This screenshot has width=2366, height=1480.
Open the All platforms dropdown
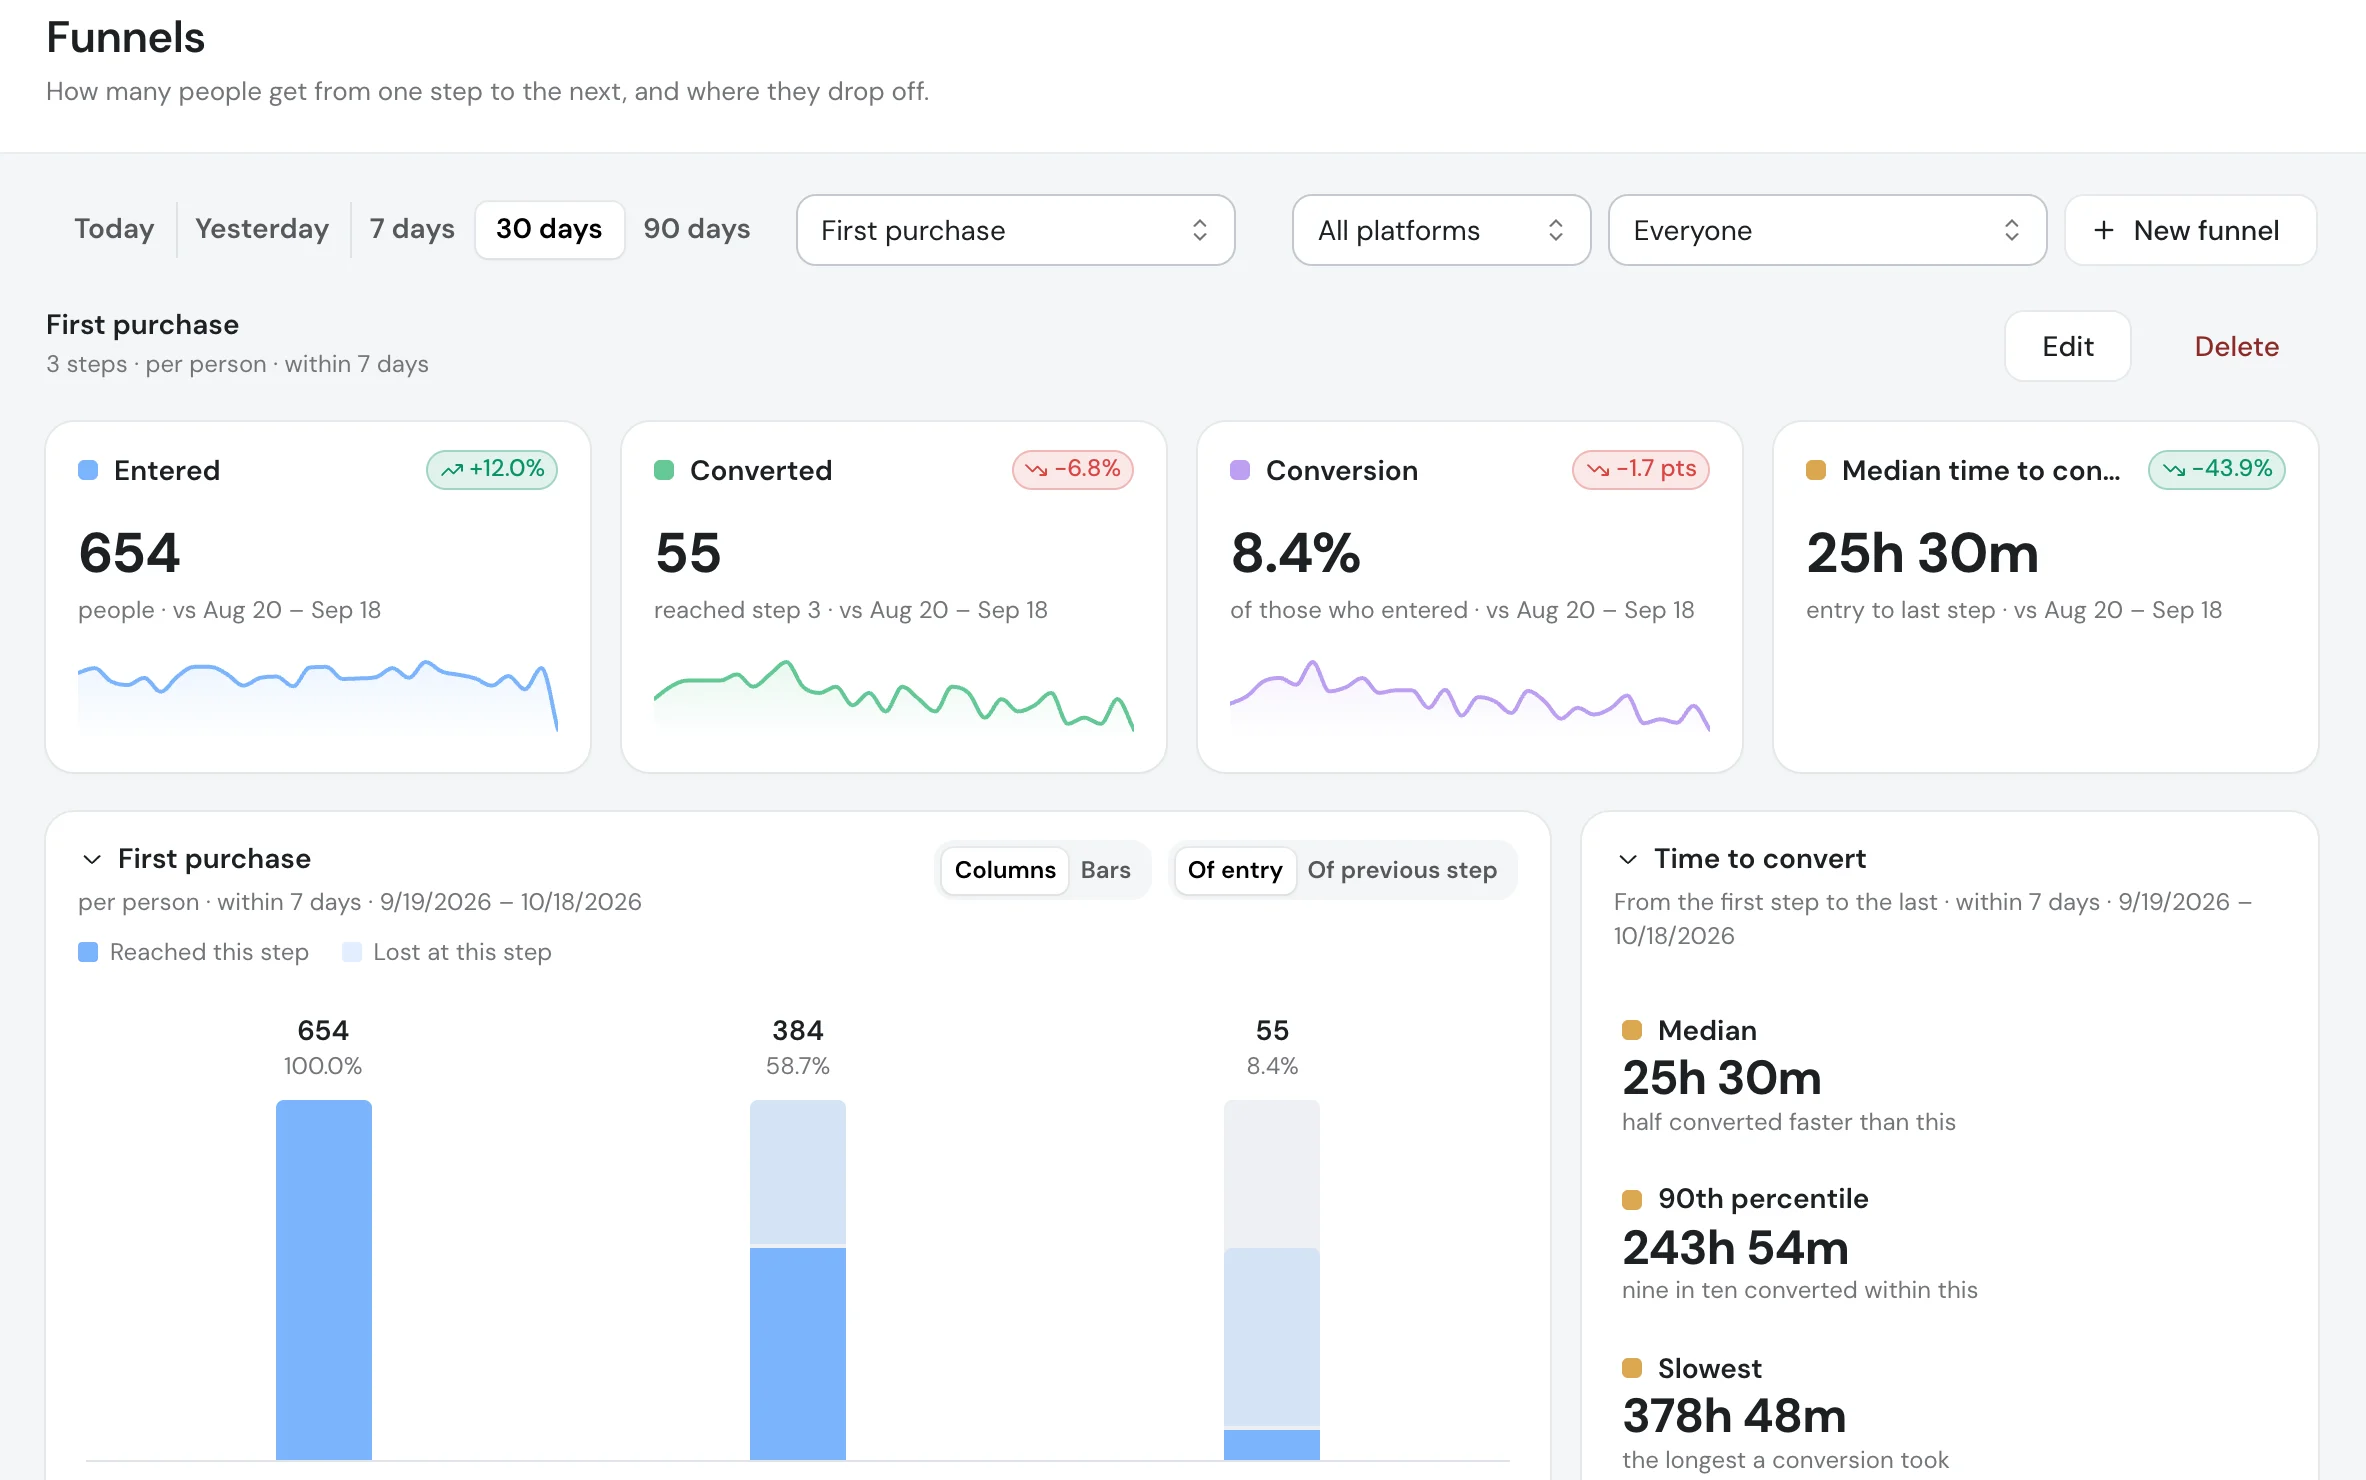click(1441, 230)
